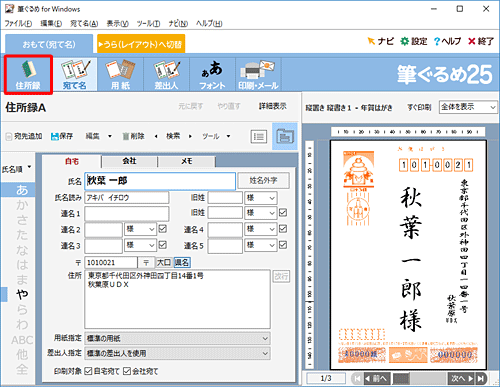This screenshot has width=500, height=387.
Task: Click the postcard preview thumbnail
Action: (408, 255)
